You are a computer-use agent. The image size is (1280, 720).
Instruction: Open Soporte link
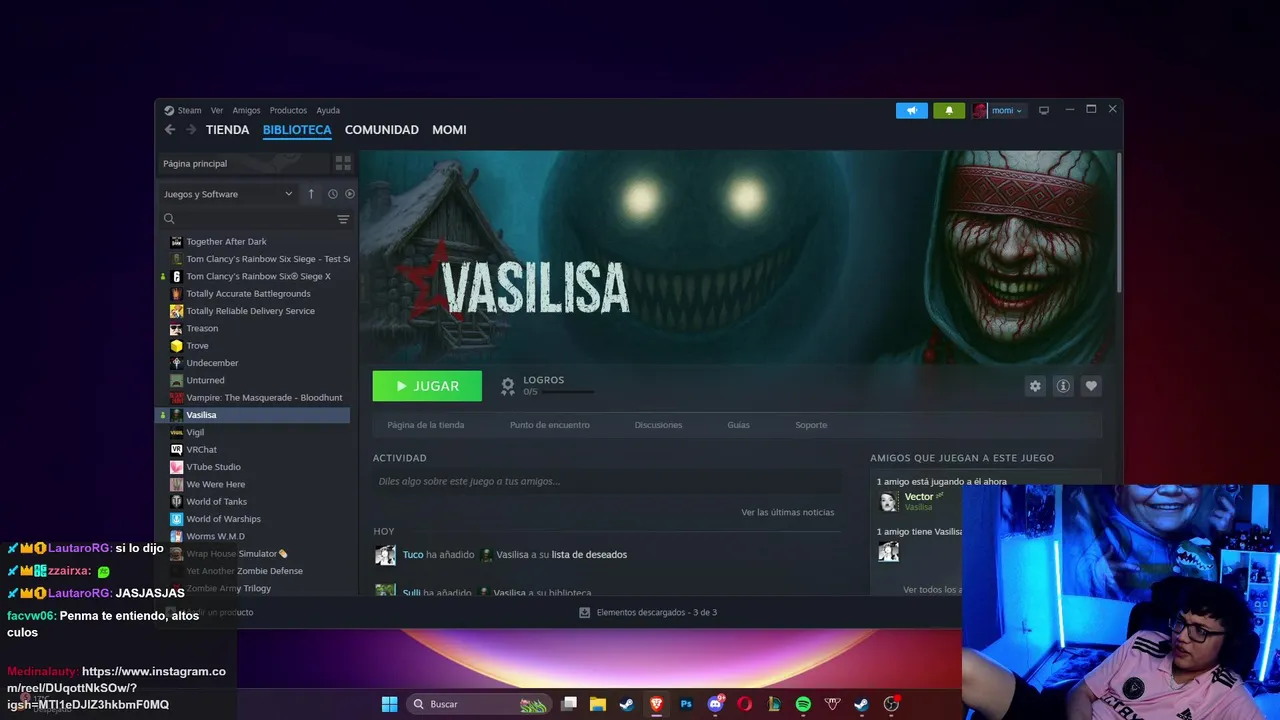tap(811, 425)
